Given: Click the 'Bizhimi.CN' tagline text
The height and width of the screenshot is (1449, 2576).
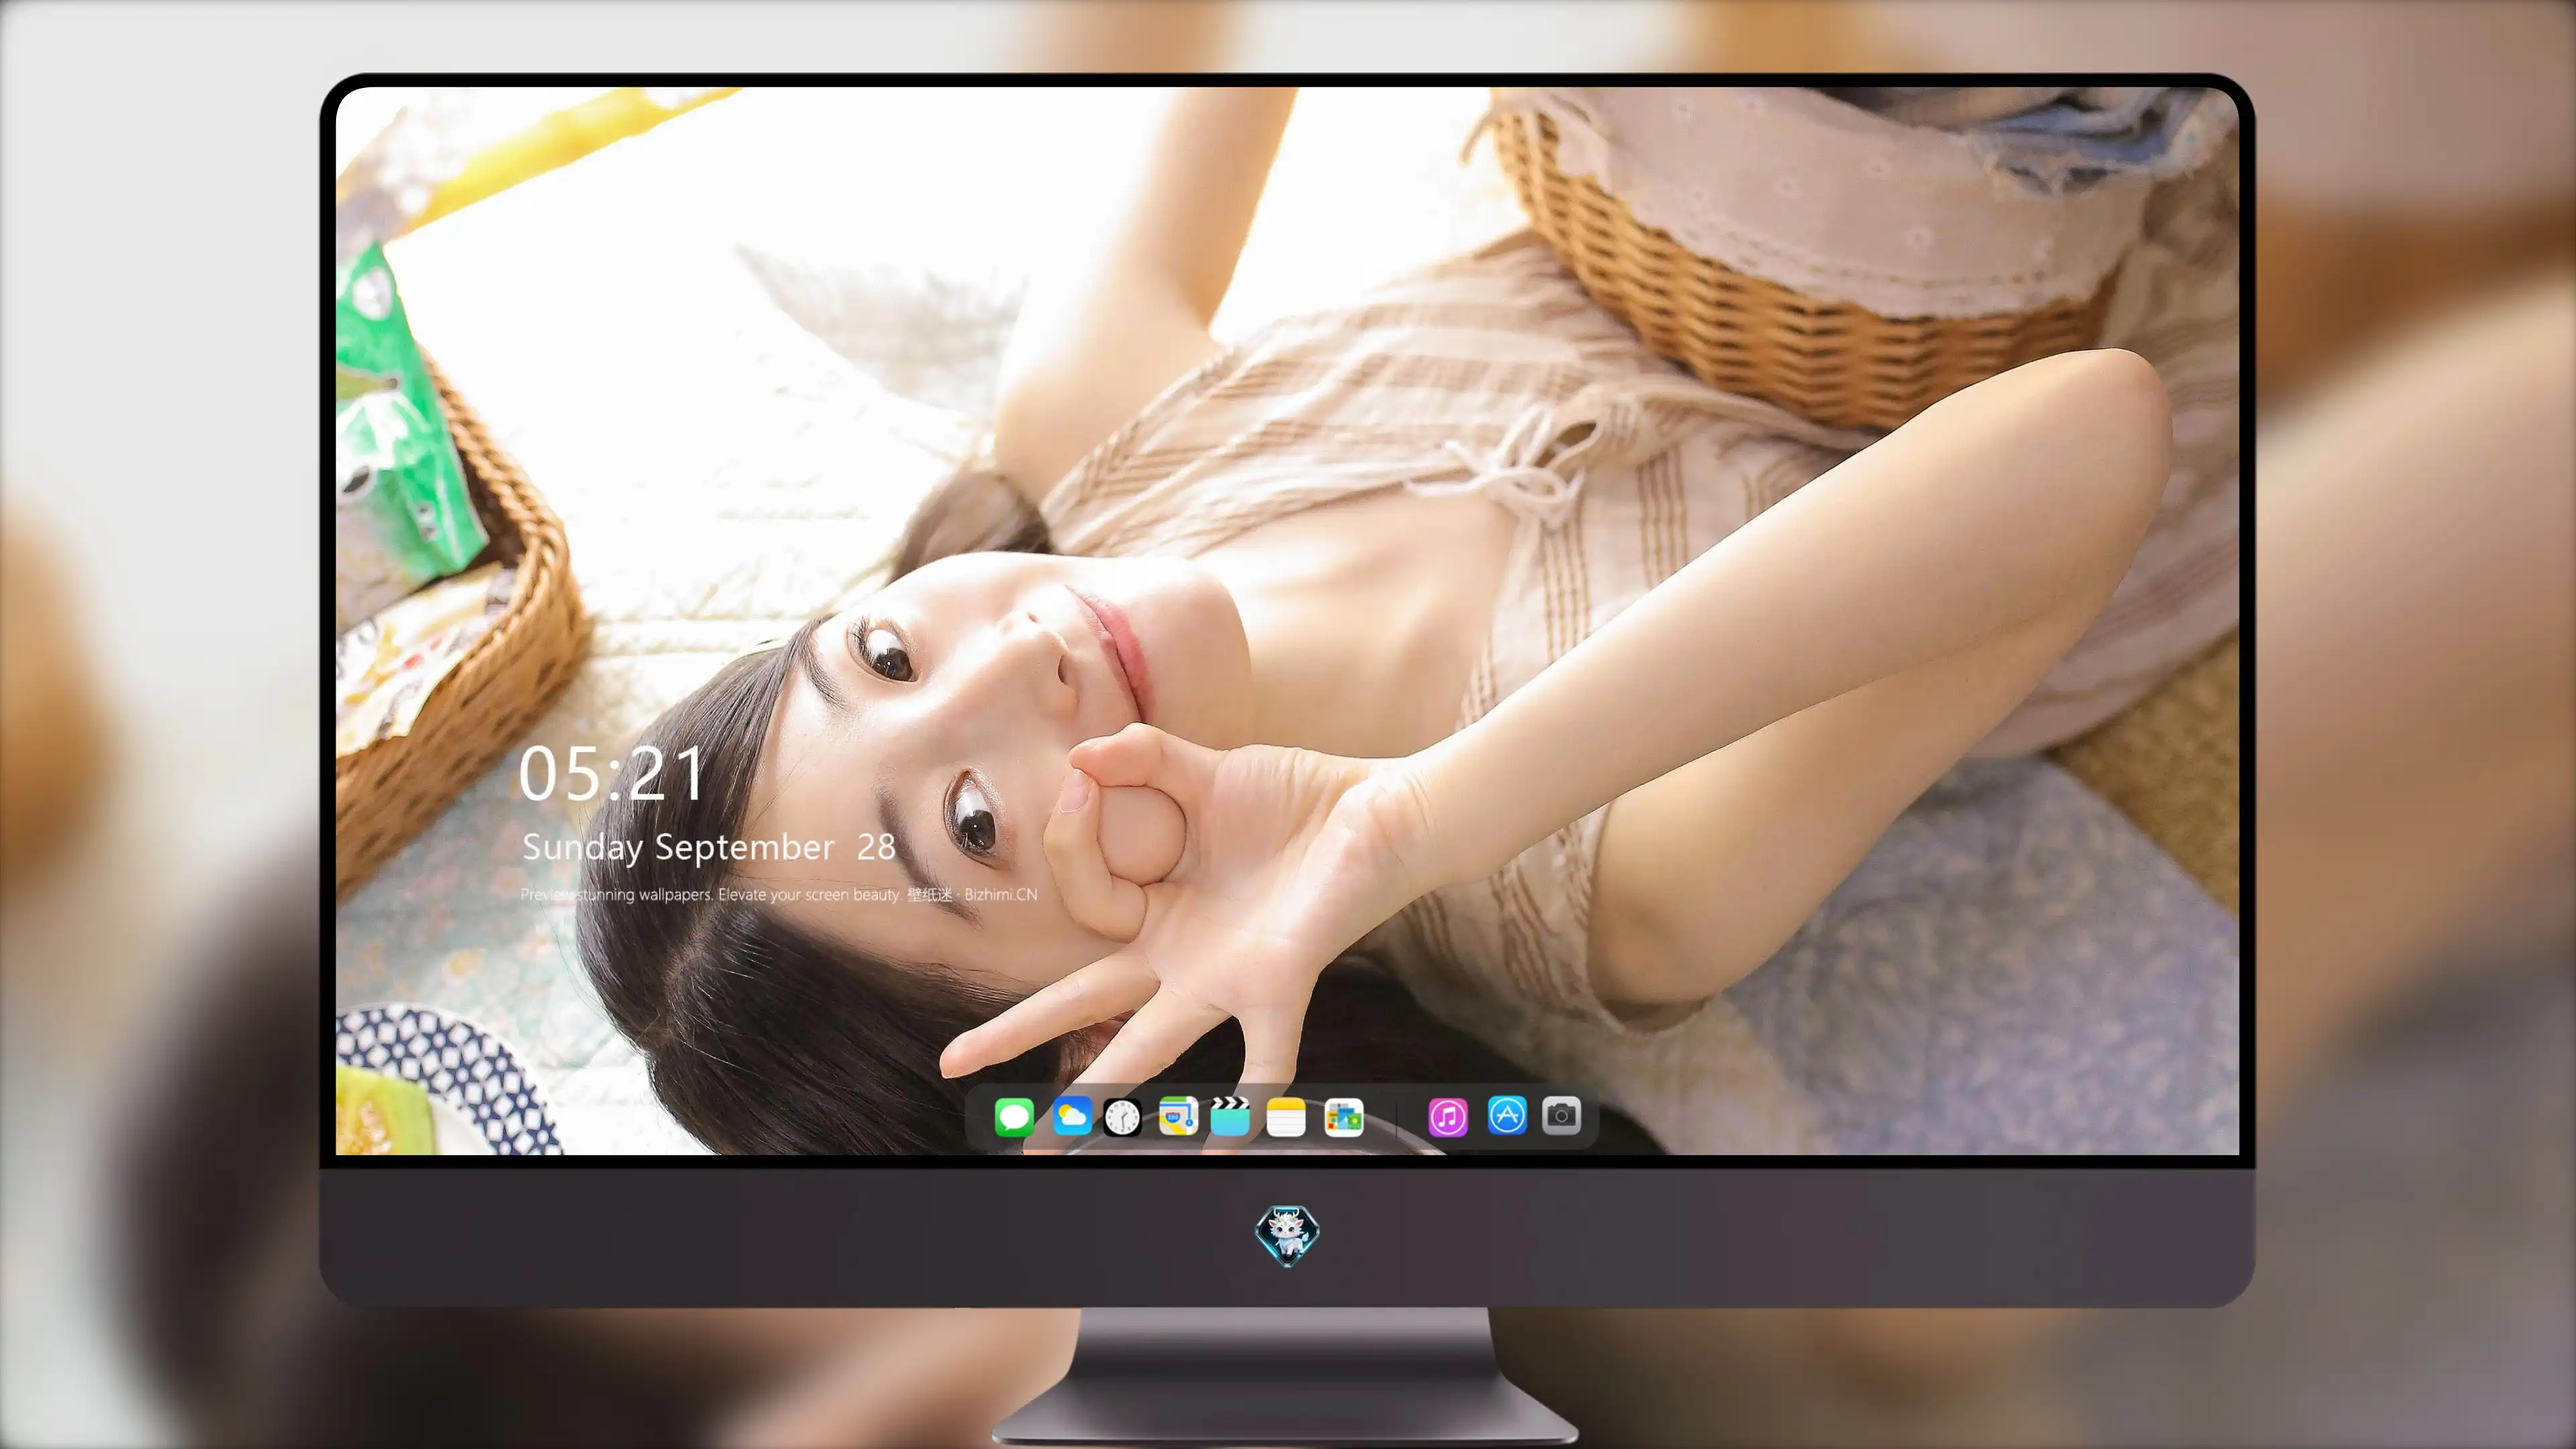Looking at the screenshot, I should click(1001, 894).
